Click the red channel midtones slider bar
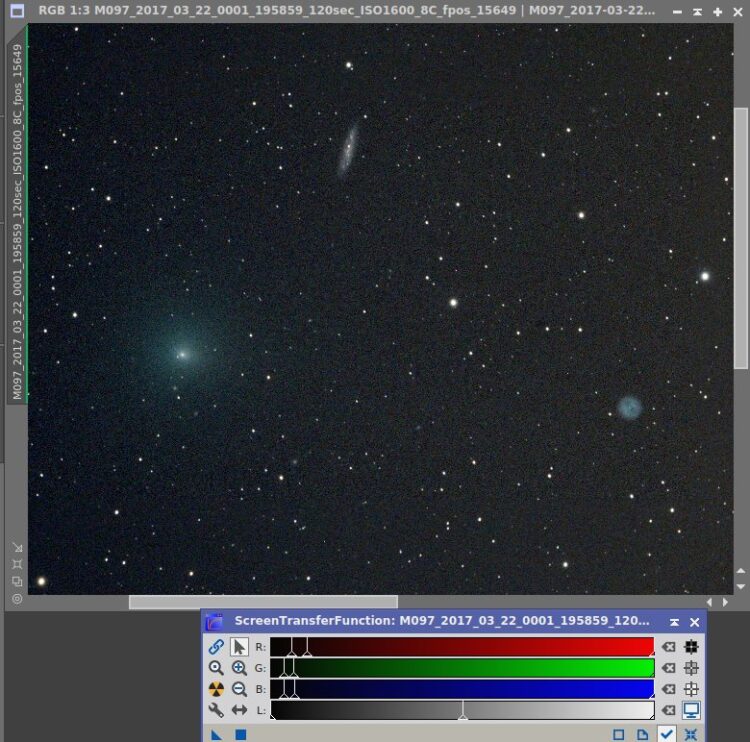The height and width of the screenshot is (742, 750). (x=462, y=647)
